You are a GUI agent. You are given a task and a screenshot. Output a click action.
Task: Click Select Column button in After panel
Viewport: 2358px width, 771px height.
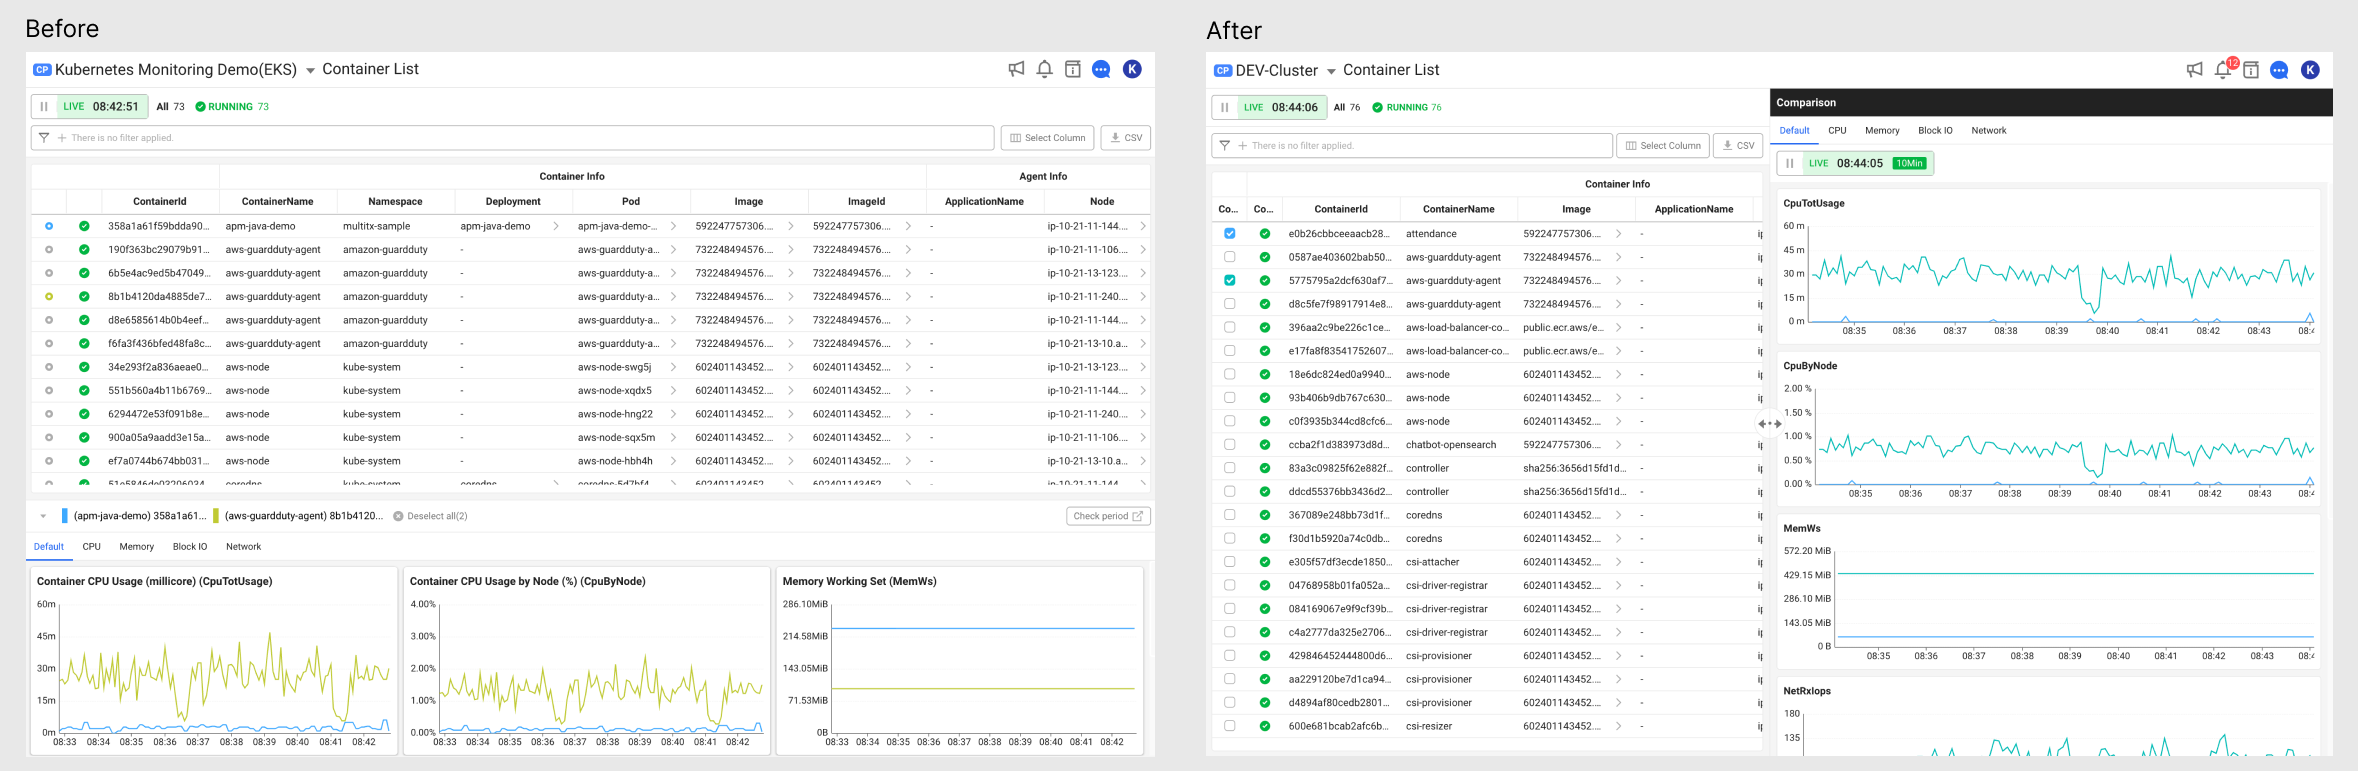click(1663, 146)
